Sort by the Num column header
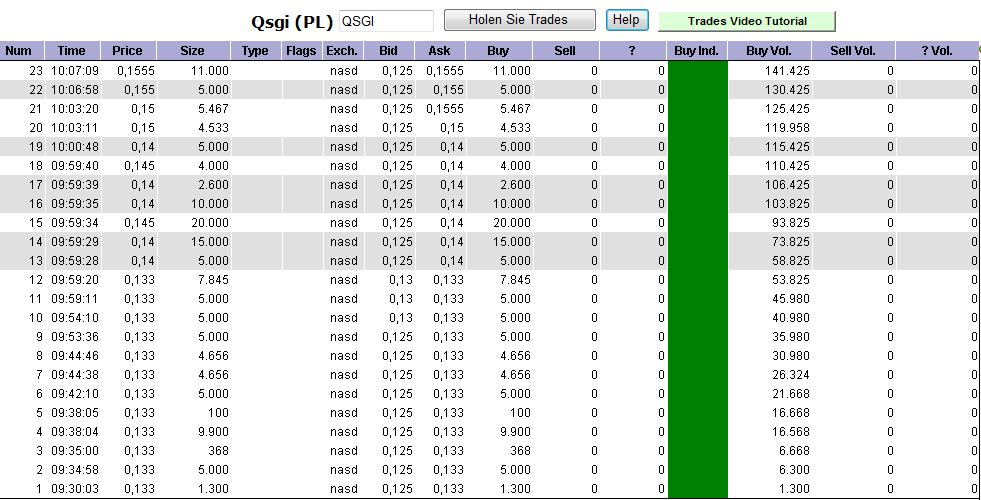The height and width of the screenshot is (500, 981). pos(18,51)
